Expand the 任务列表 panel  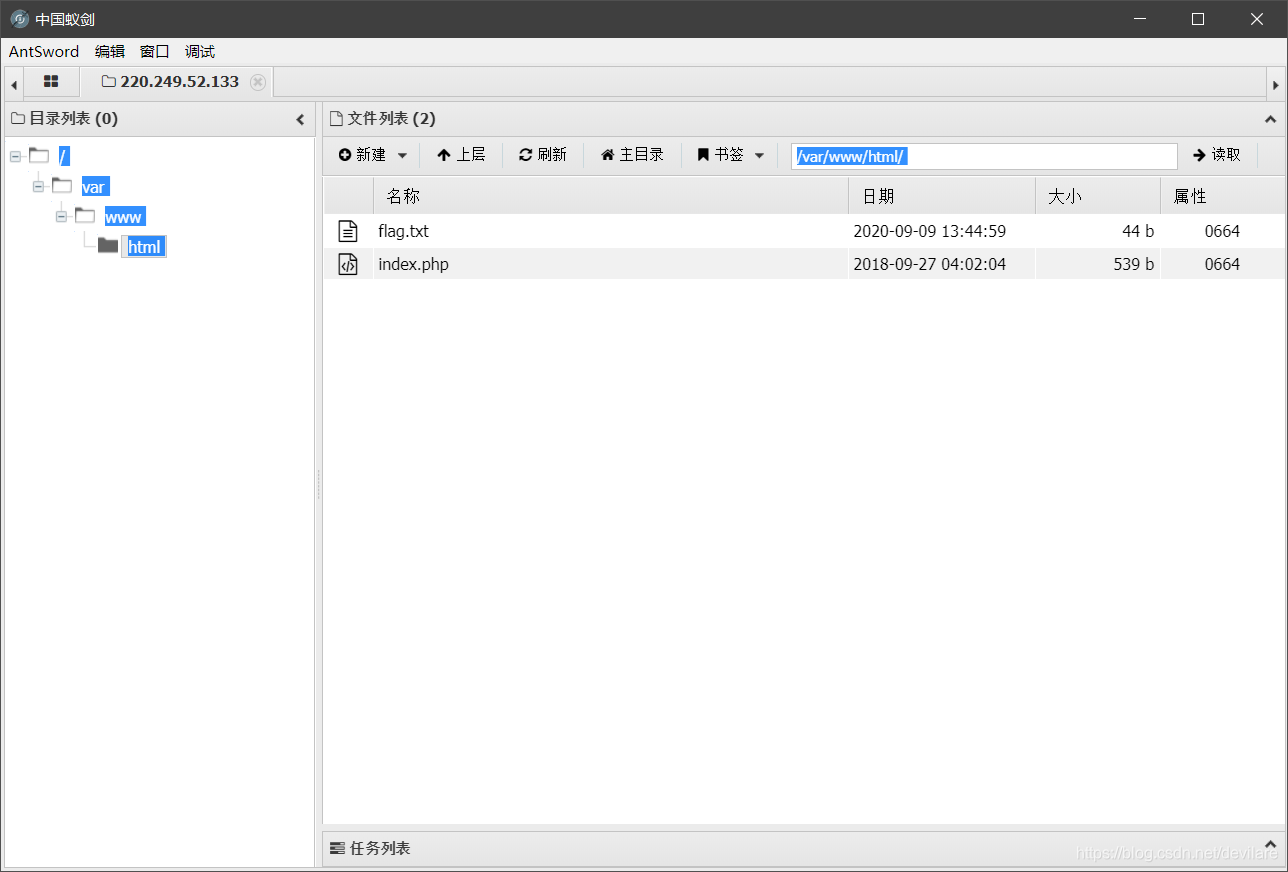[x=1270, y=845]
